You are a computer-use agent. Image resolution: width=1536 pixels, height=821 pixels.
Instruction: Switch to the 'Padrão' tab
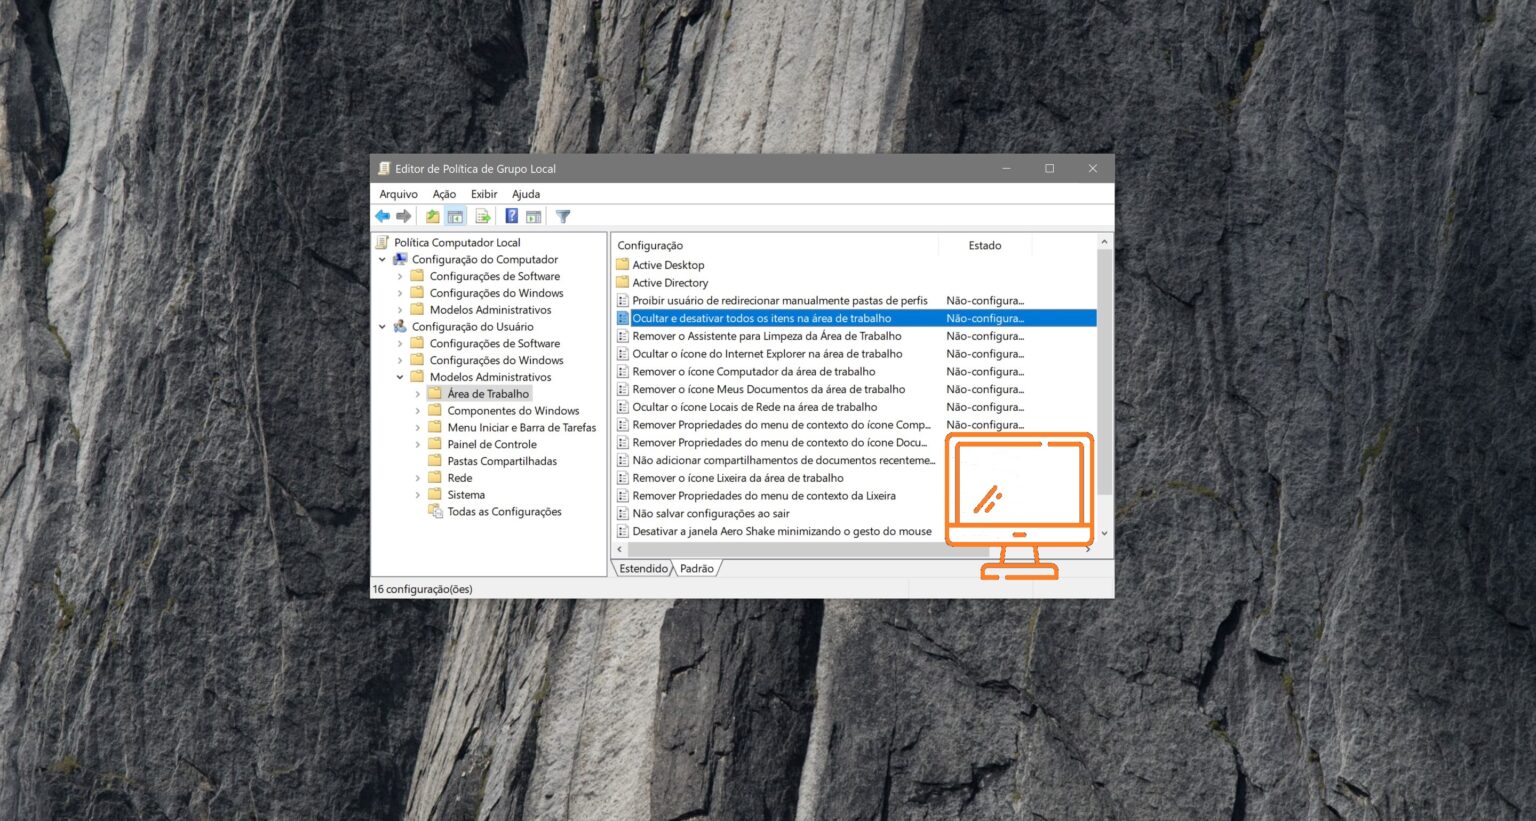point(697,568)
